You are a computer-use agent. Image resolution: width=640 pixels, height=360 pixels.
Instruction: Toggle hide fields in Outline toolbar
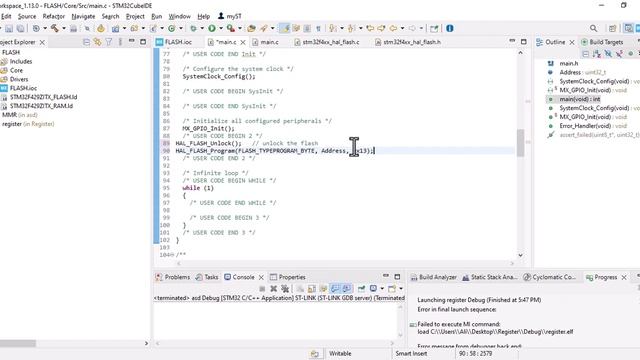pos(608,54)
